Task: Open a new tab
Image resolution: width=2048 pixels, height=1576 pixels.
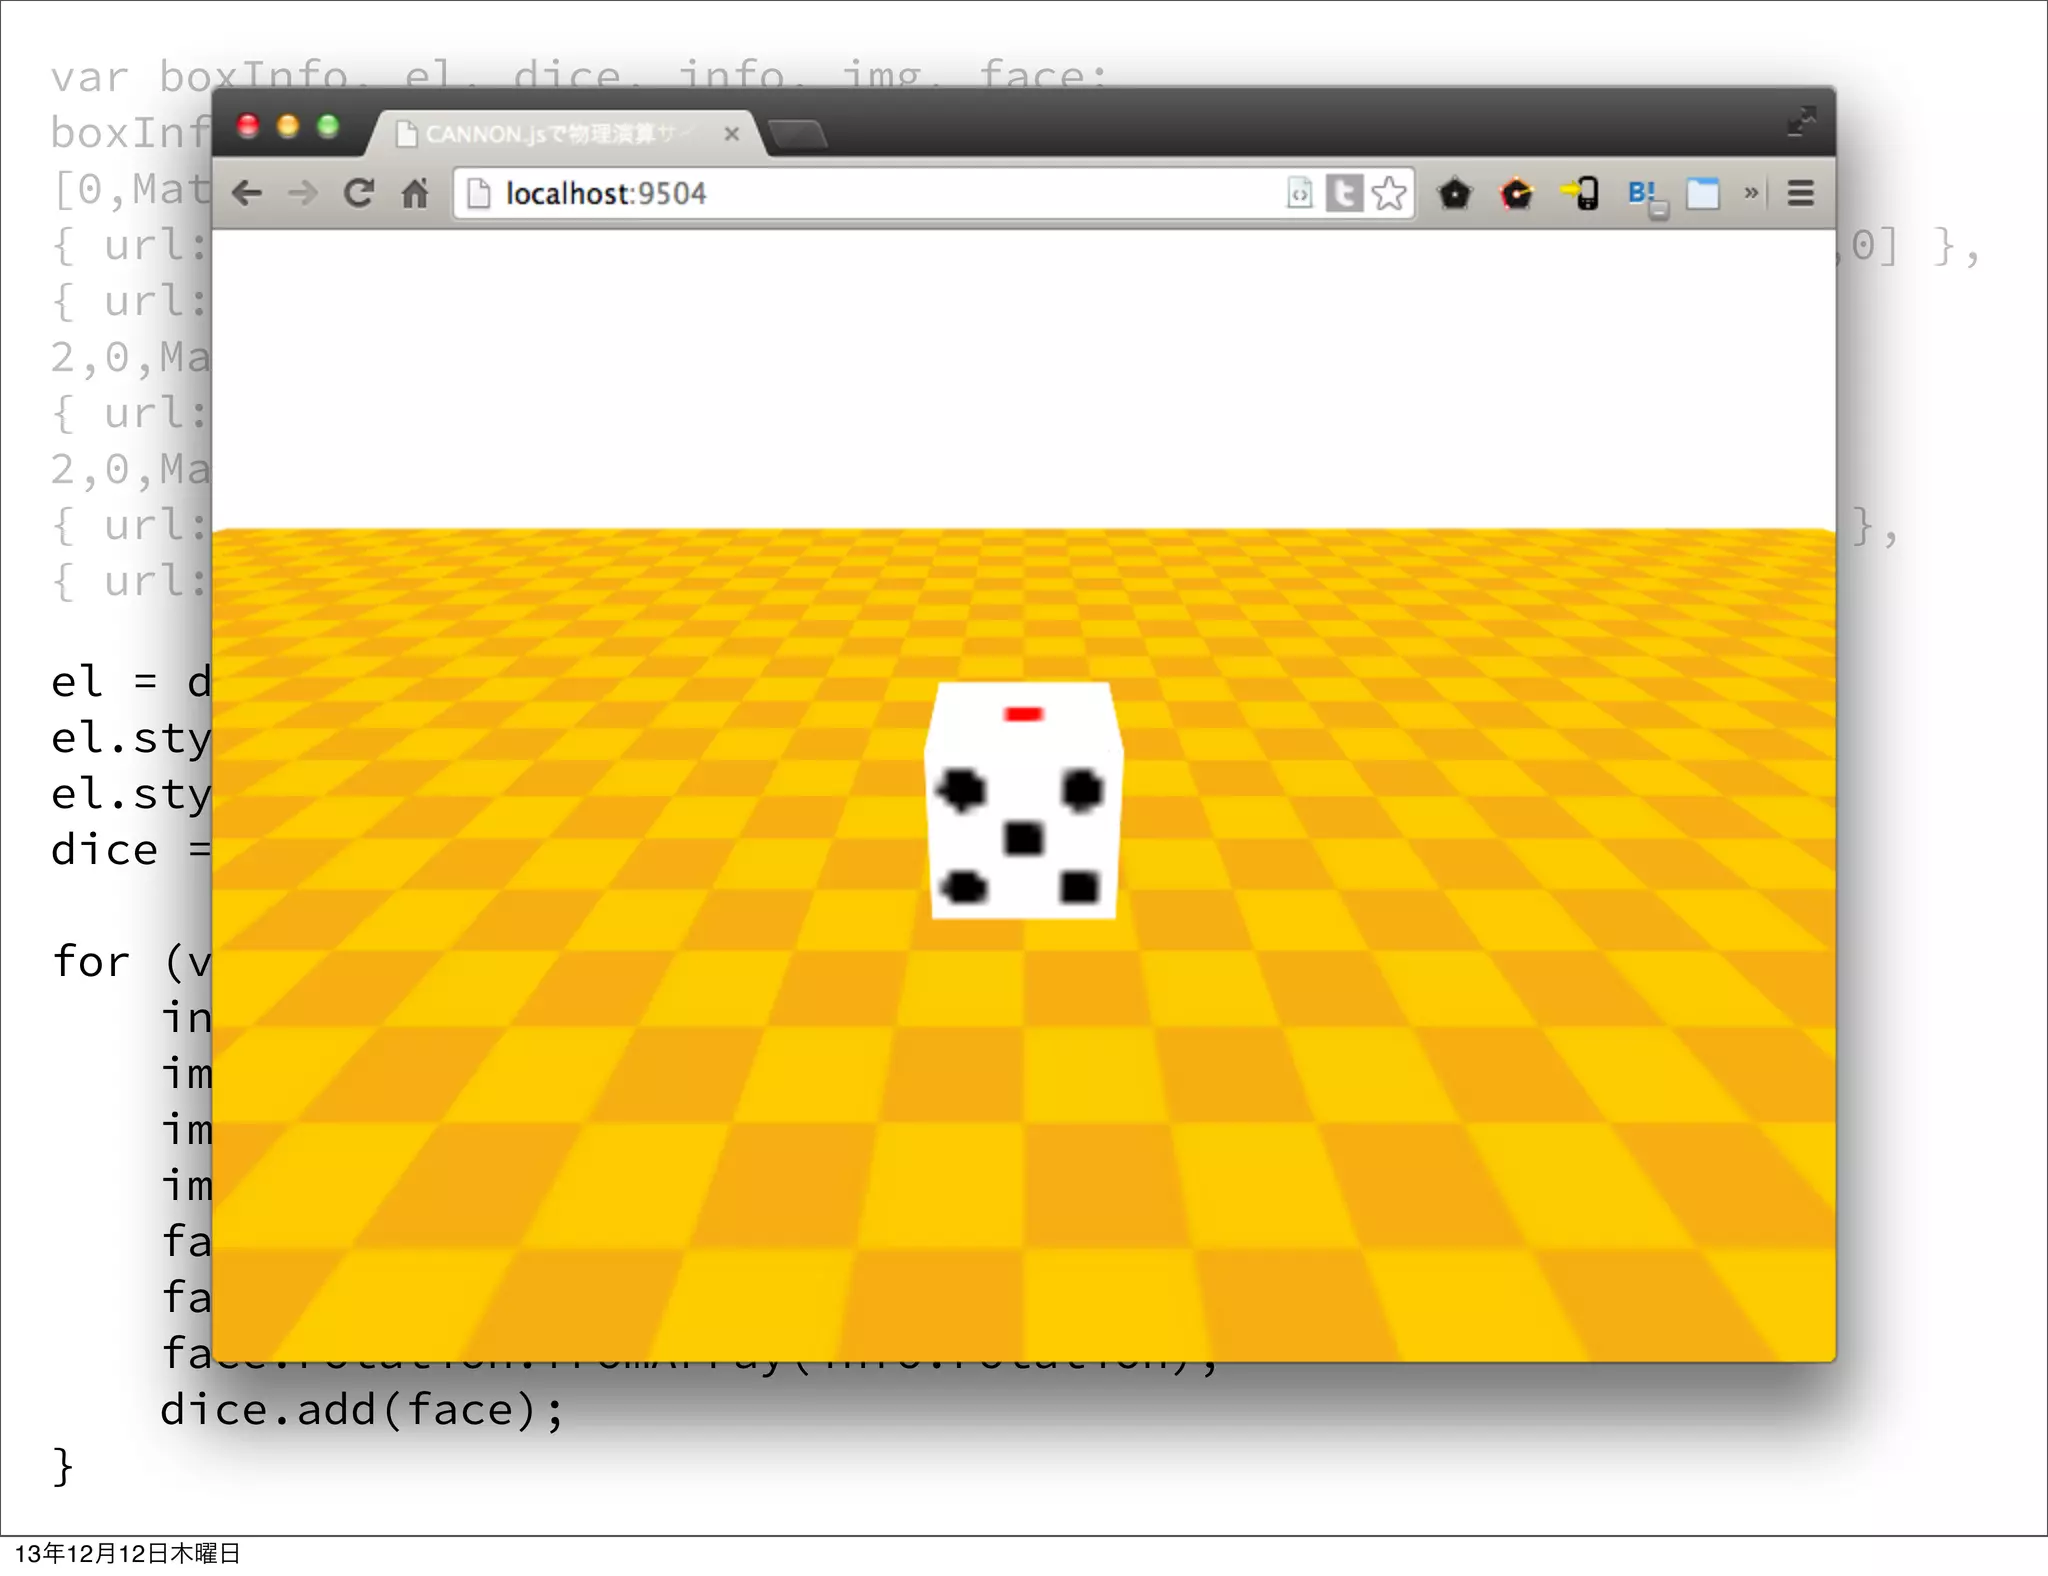Action: [799, 134]
